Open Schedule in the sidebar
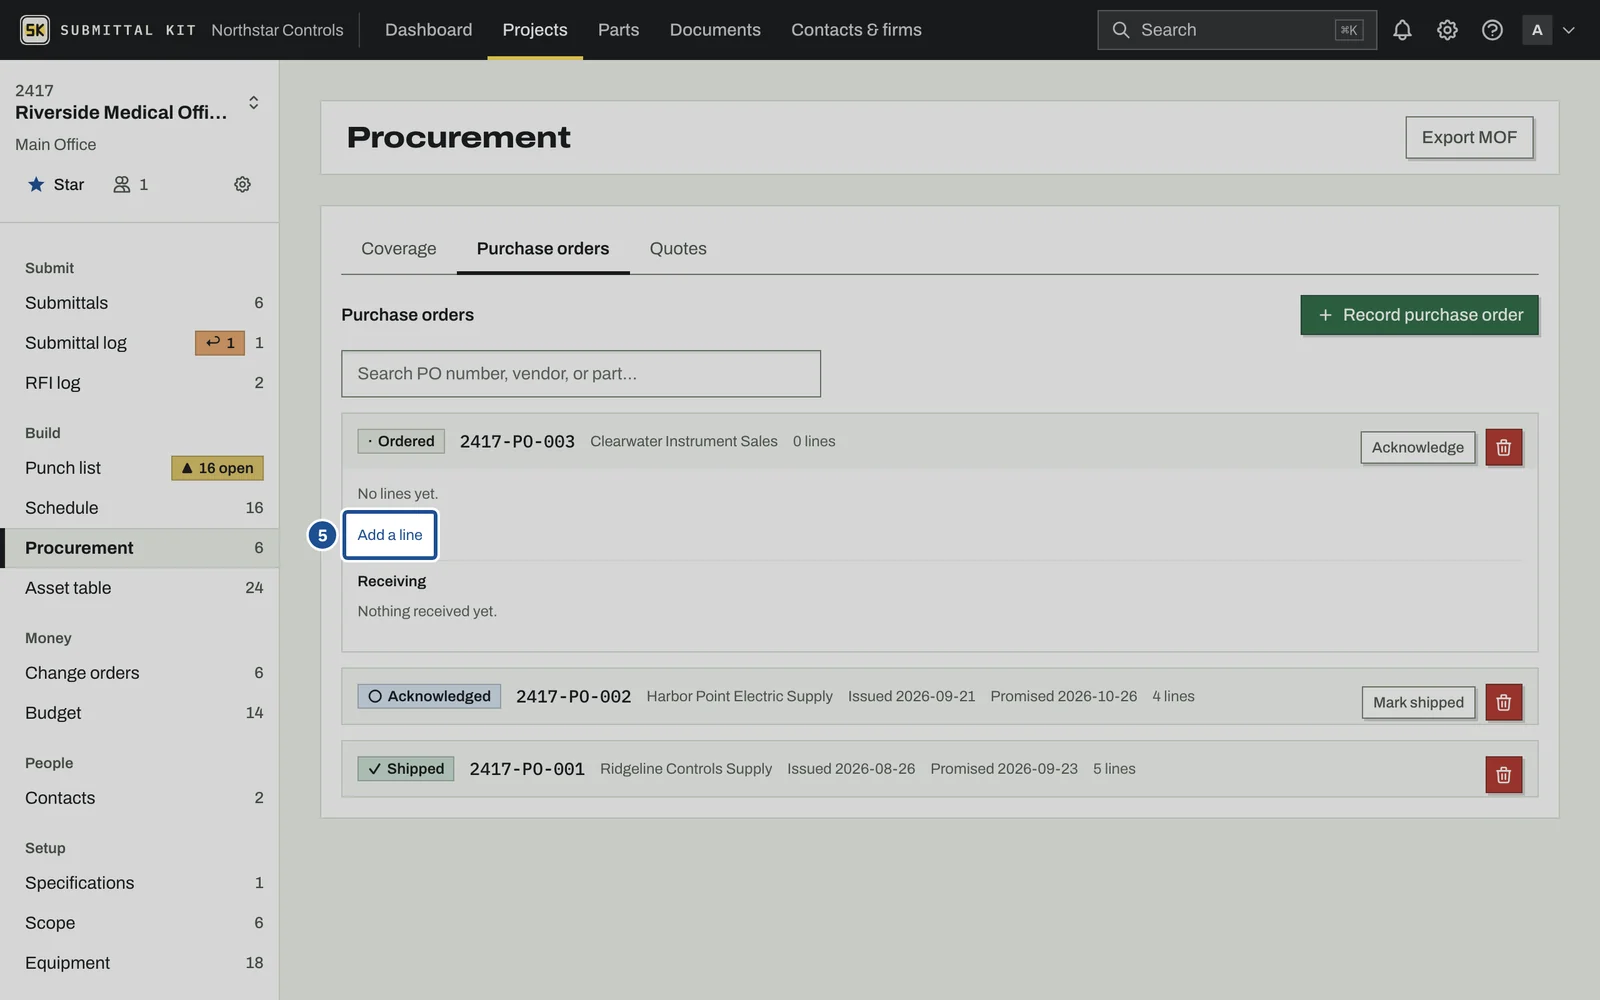This screenshot has width=1600, height=1000. 140,508
